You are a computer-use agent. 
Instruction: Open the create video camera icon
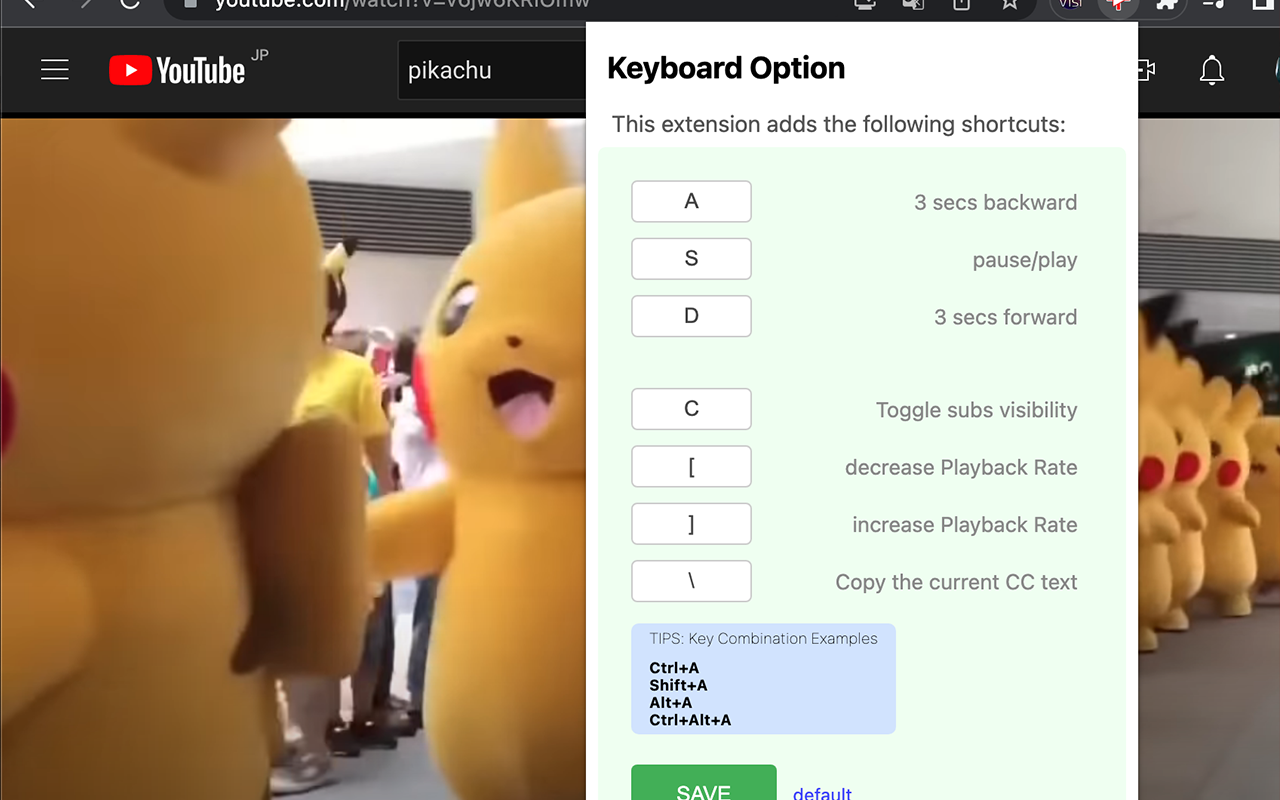pyautogui.click(x=1146, y=70)
